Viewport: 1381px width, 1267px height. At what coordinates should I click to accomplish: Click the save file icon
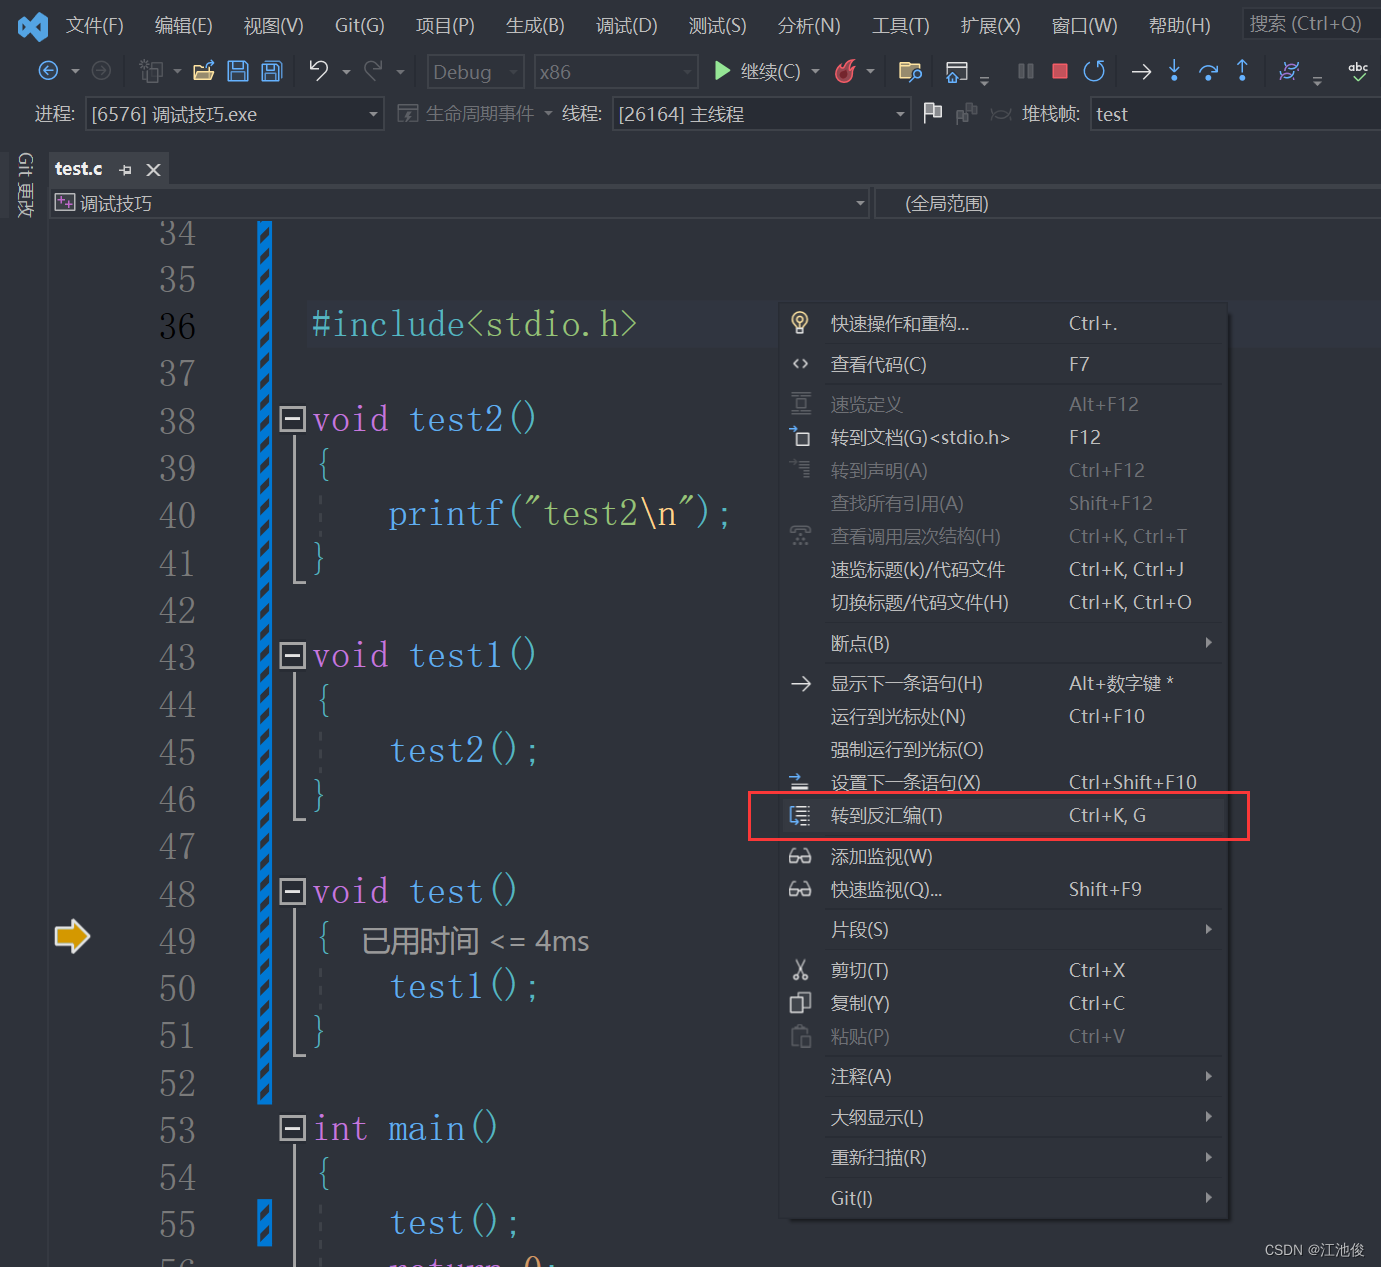tap(238, 71)
